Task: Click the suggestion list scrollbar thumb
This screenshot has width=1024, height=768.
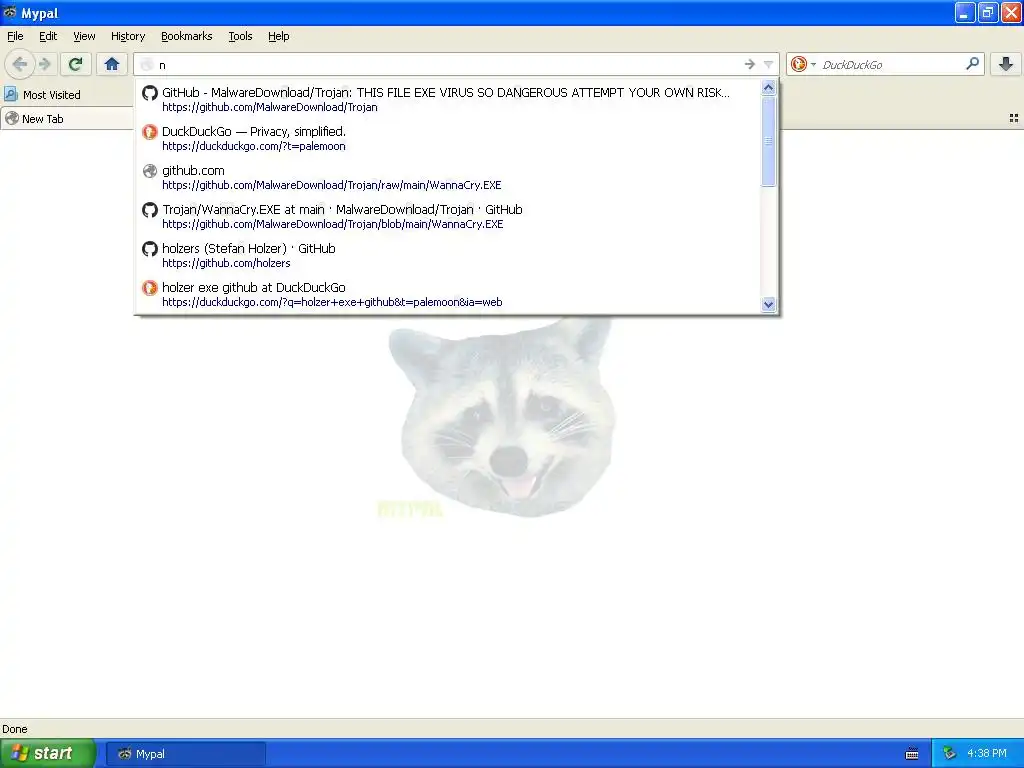Action: click(769, 141)
